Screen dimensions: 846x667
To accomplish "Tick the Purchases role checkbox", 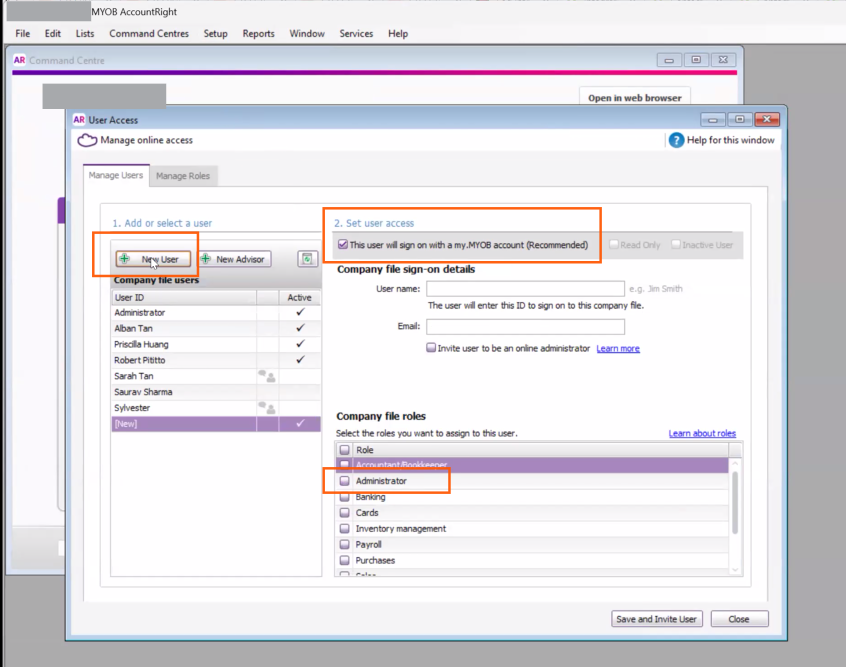I will (345, 560).
